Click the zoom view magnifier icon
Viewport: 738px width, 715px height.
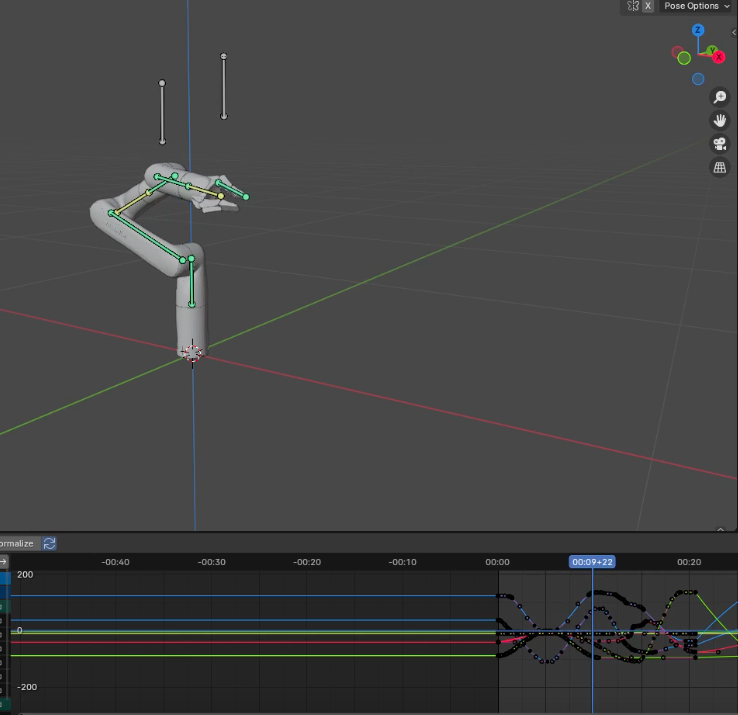coord(719,97)
